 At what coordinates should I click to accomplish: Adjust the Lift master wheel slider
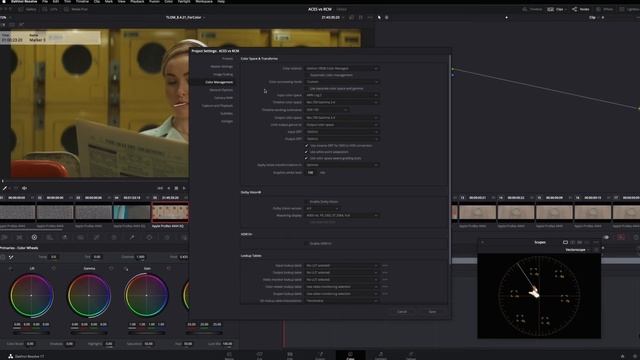tap(31, 333)
